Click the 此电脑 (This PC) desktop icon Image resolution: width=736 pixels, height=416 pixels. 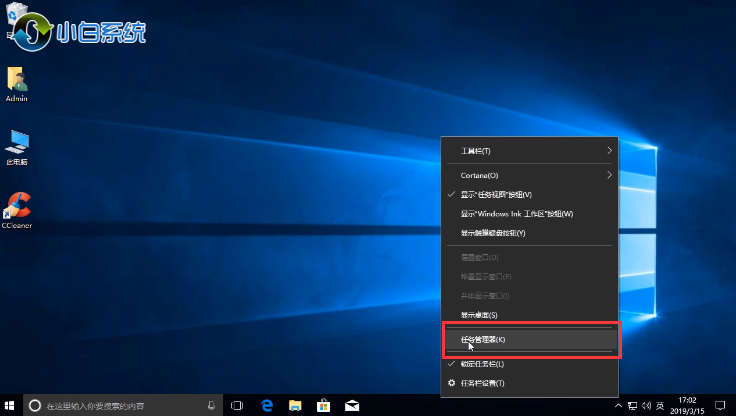(x=16, y=144)
